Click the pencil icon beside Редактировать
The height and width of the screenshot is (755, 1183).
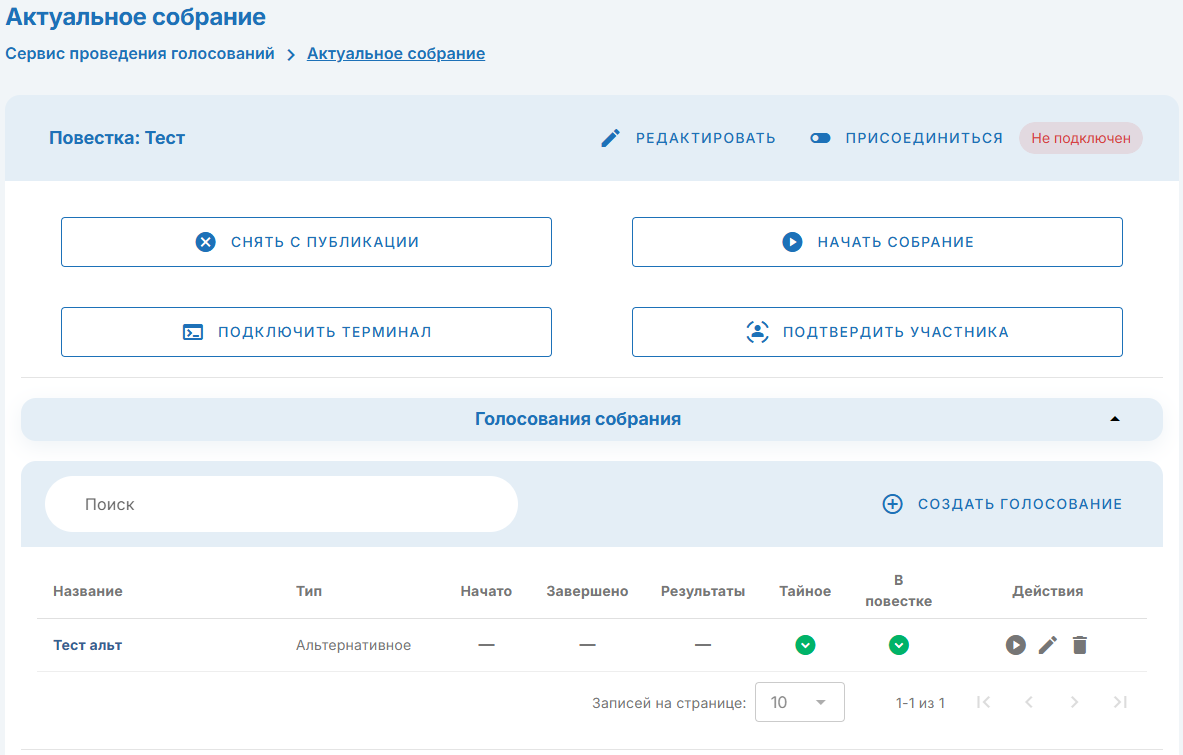(x=610, y=138)
